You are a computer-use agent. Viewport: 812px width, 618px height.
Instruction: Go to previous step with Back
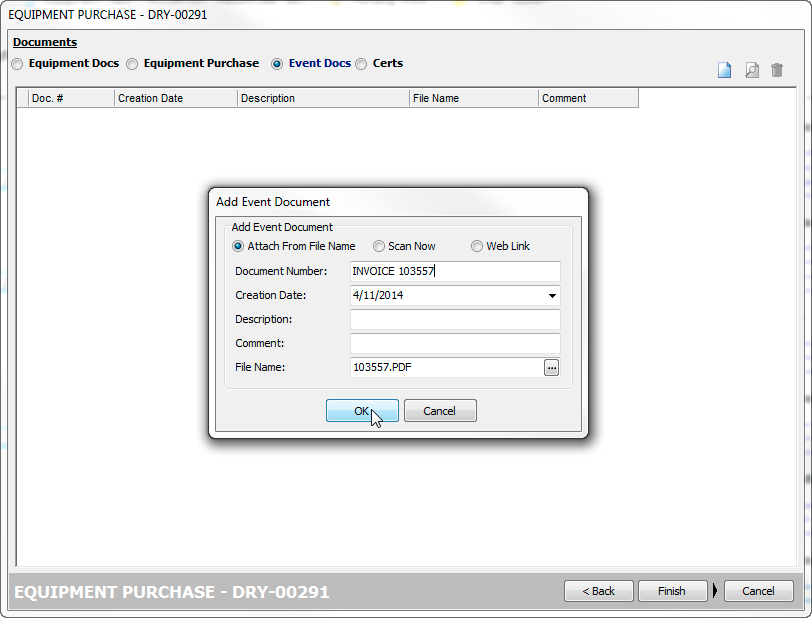599,591
